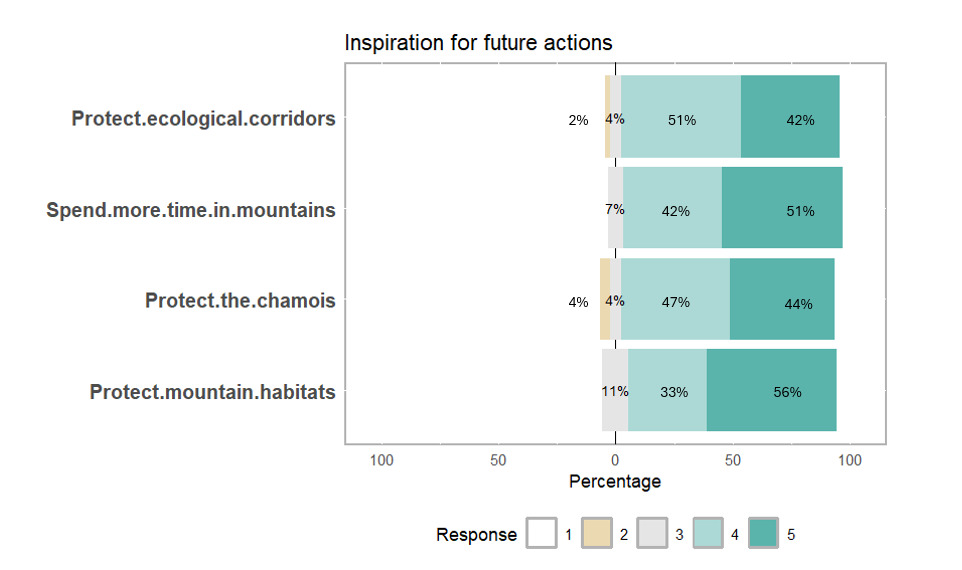This screenshot has width=962, height=570.
Task: Click the chart title Inspiration for future actions
Action: [x=478, y=43]
